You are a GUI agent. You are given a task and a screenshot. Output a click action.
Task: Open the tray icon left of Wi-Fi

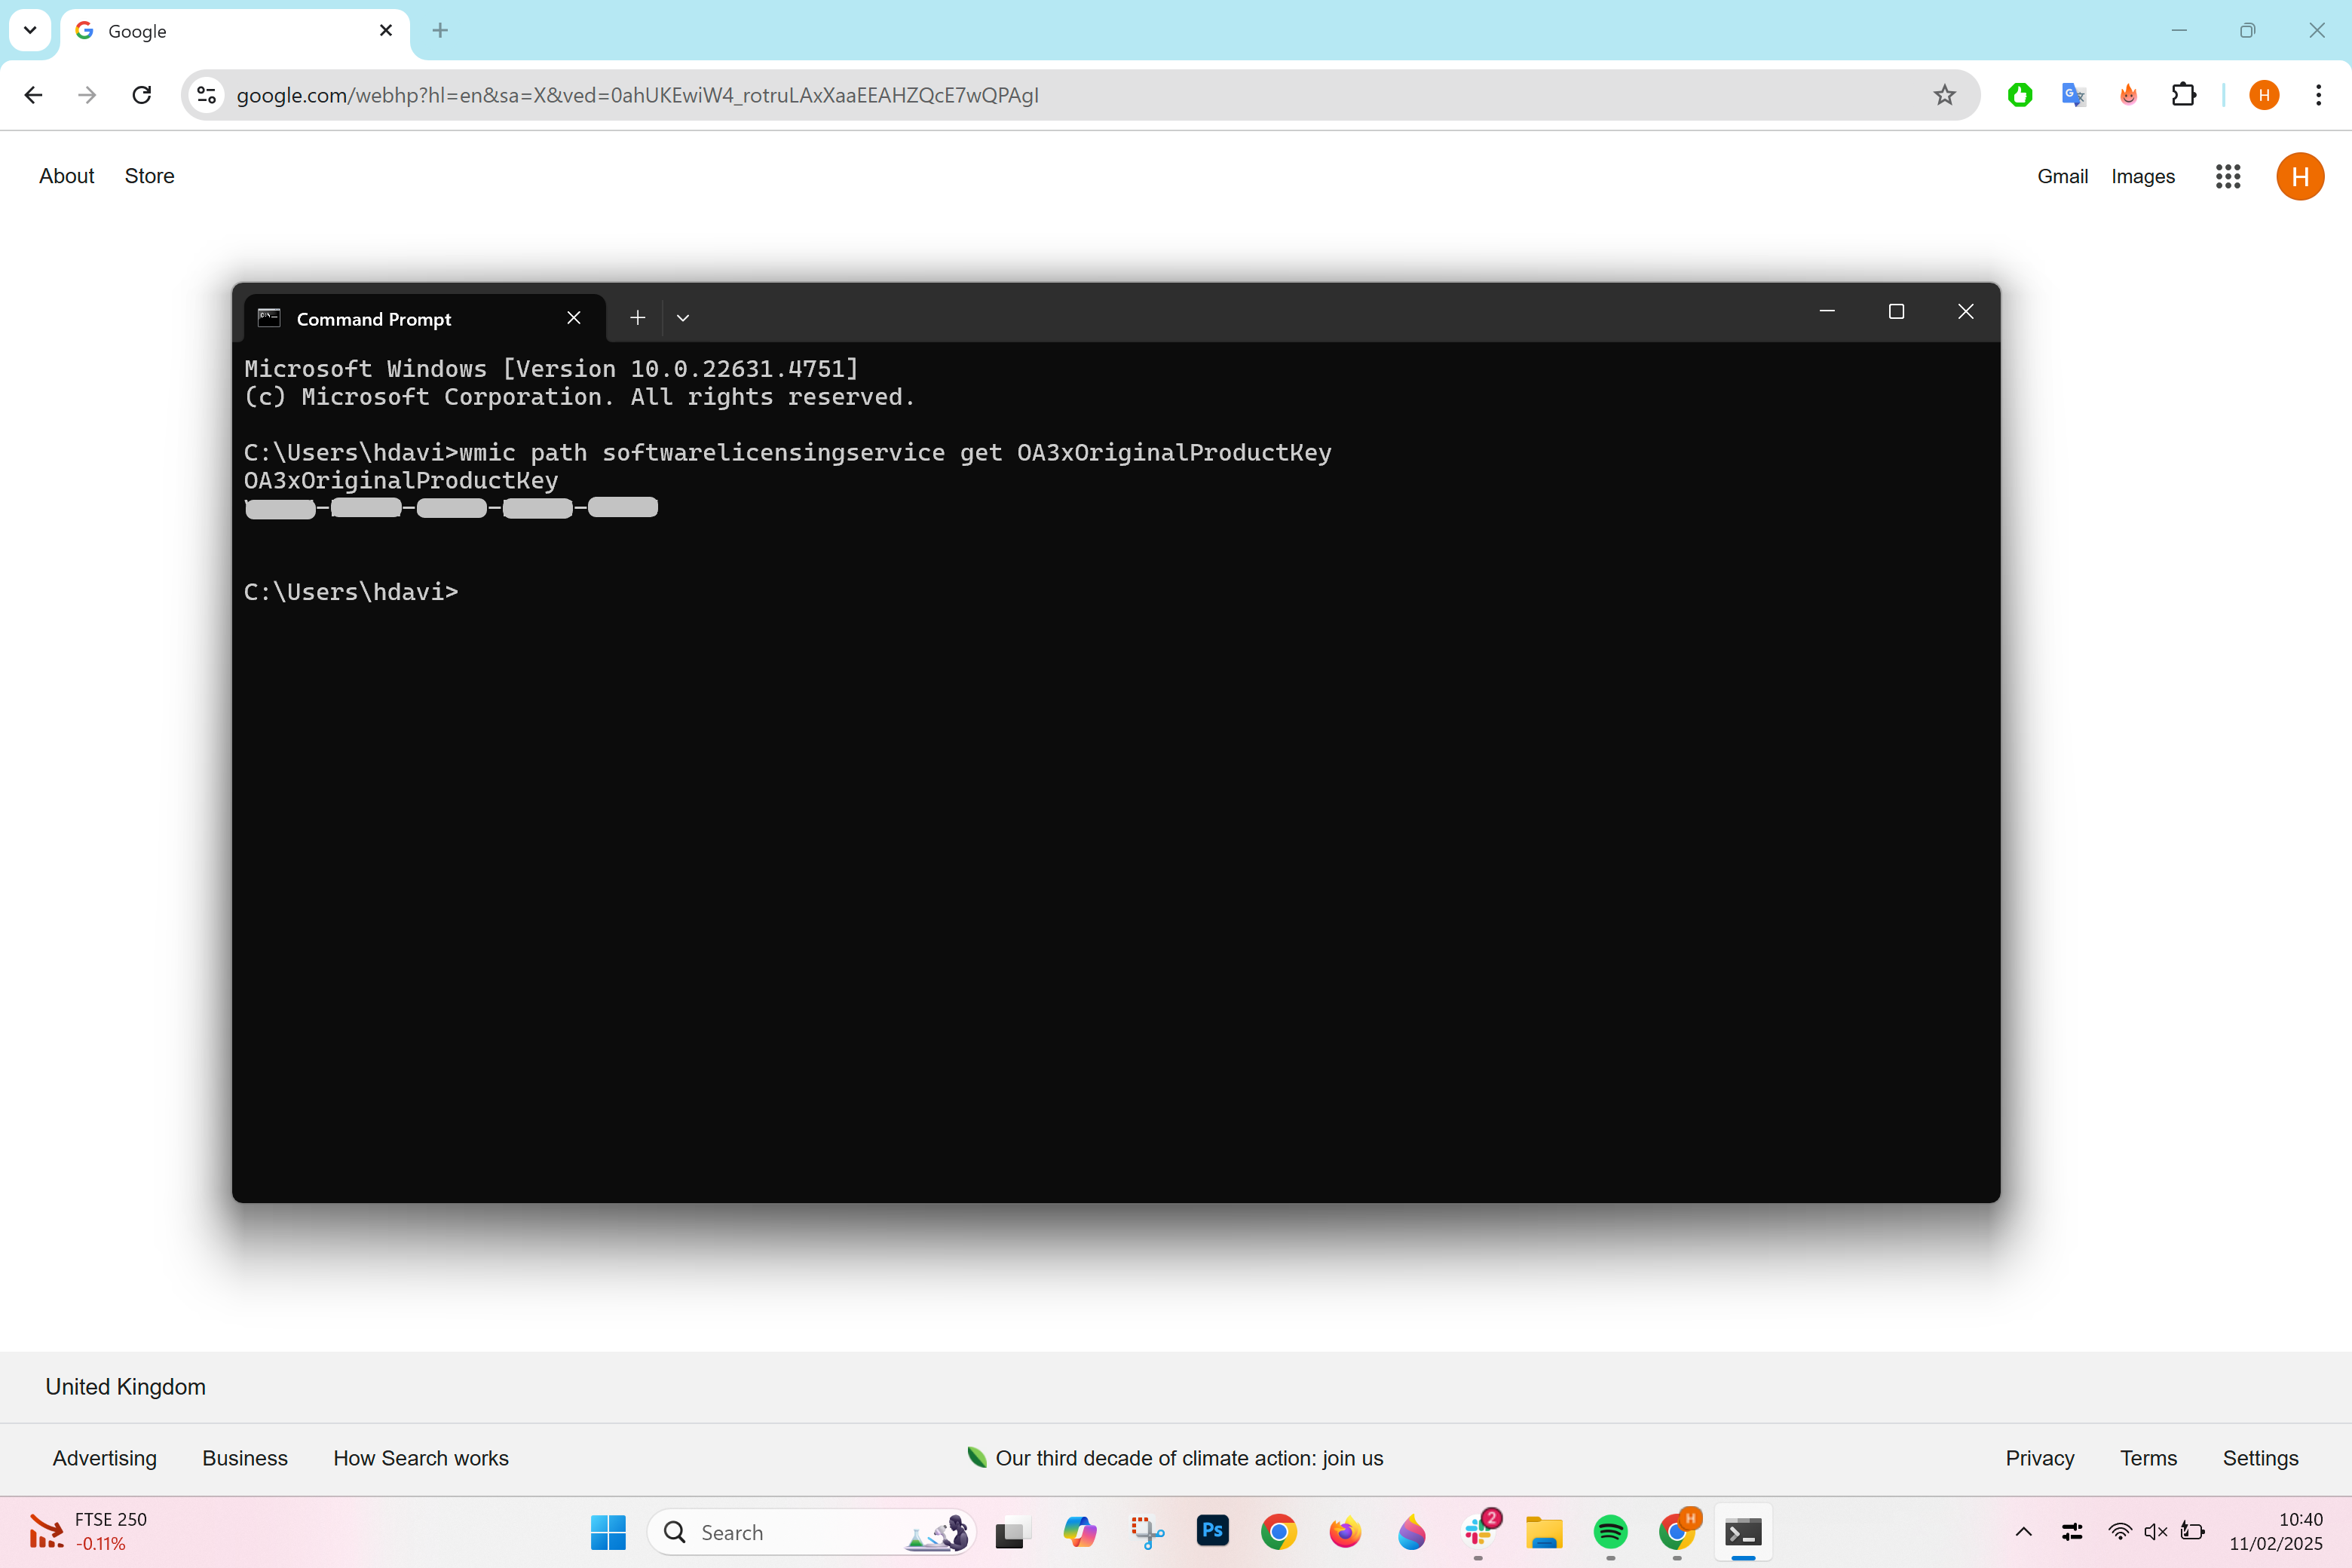coord(2072,1532)
